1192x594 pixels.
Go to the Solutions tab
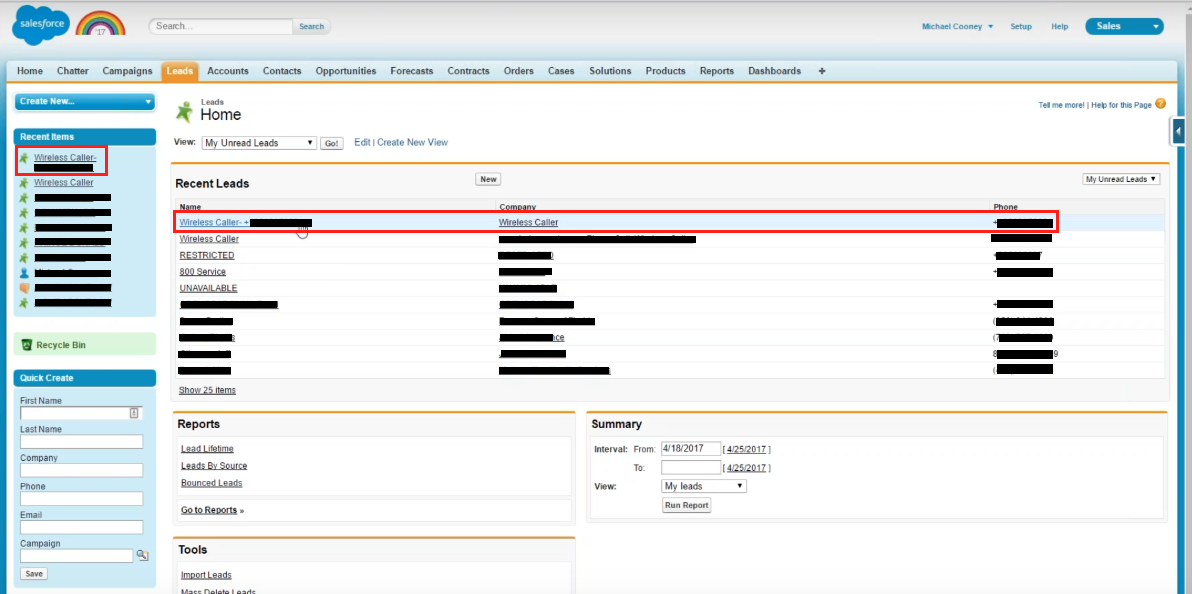610,71
